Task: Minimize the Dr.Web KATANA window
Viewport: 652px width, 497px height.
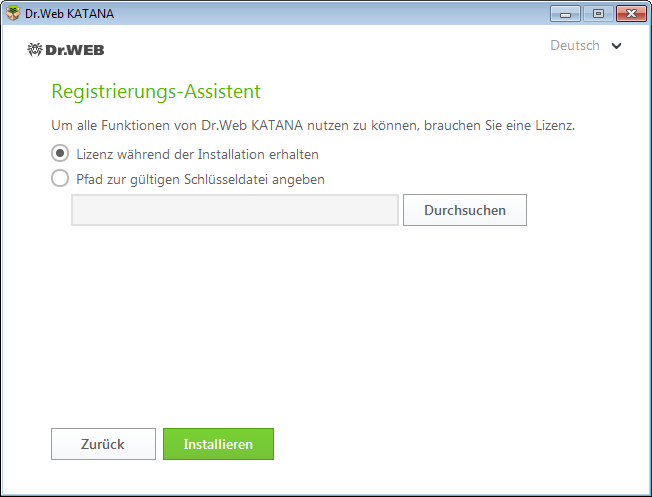Action: point(565,14)
